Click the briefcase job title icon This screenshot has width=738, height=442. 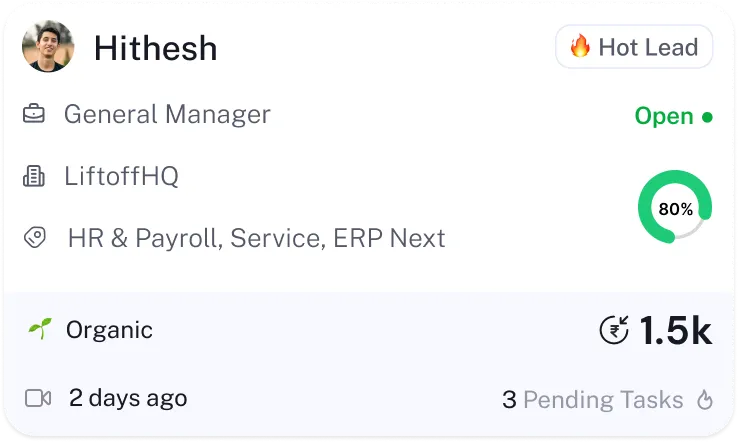click(35, 115)
